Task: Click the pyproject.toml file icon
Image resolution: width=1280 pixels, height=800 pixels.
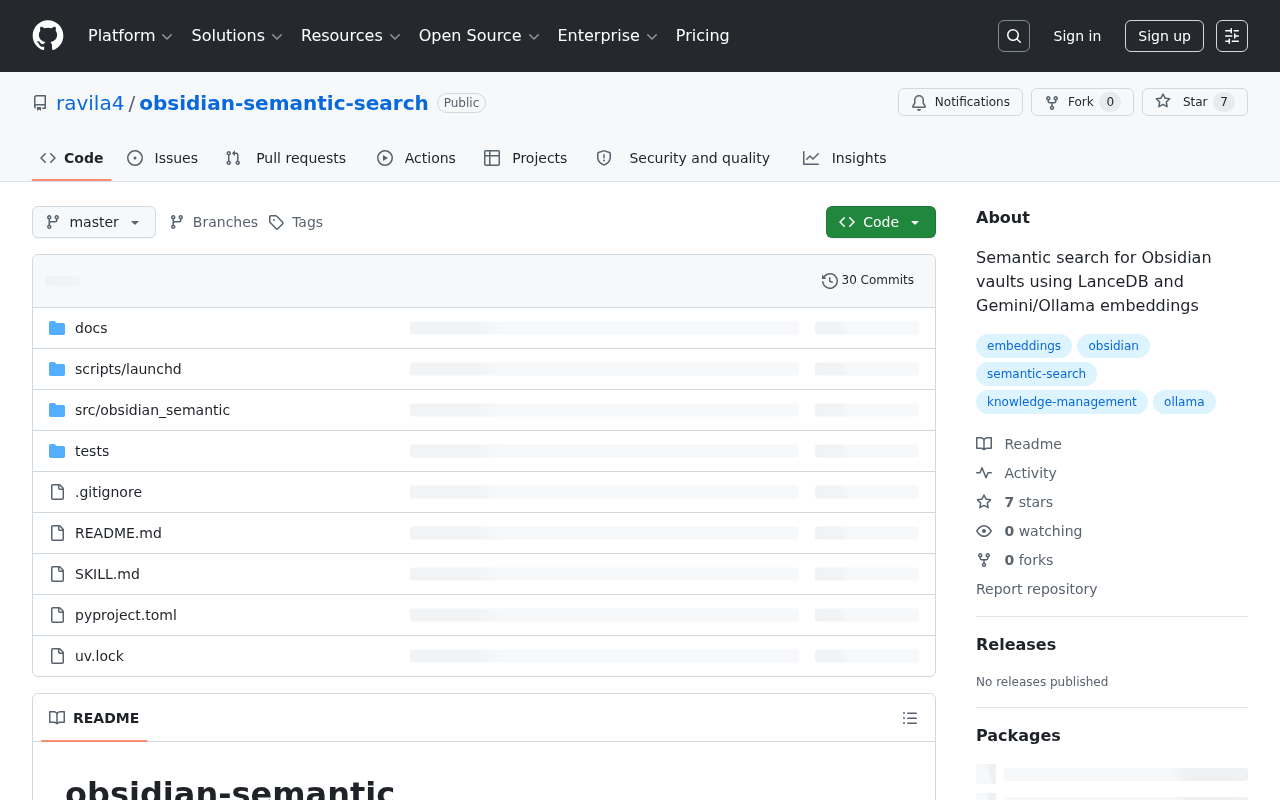Action: 57,615
